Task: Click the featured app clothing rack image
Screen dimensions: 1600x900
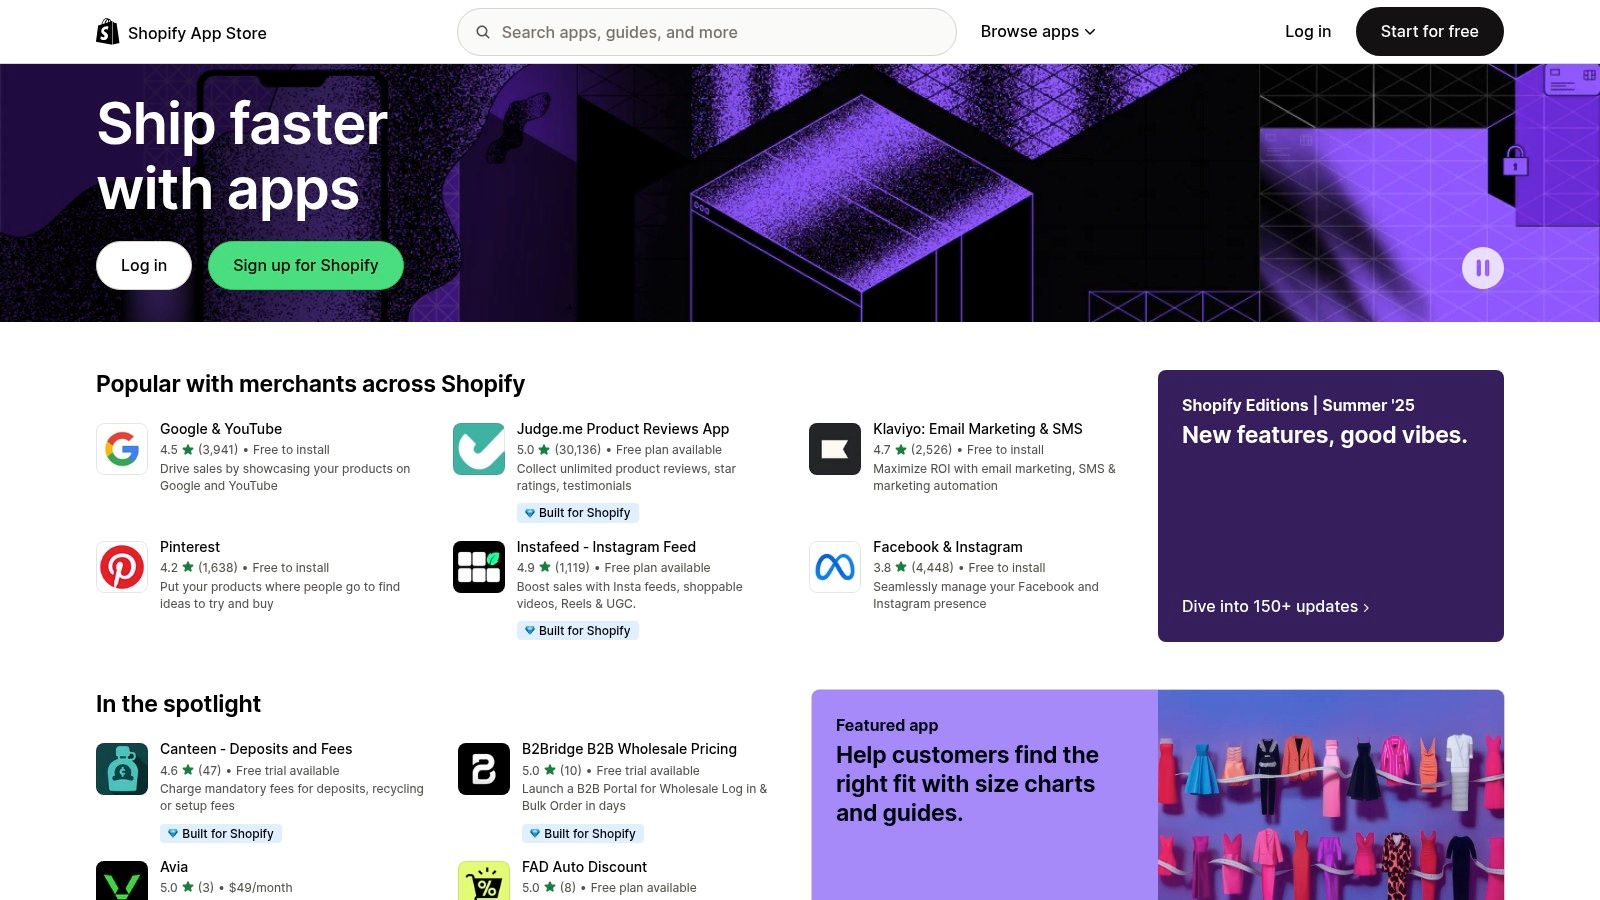Action: point(1330,795)
